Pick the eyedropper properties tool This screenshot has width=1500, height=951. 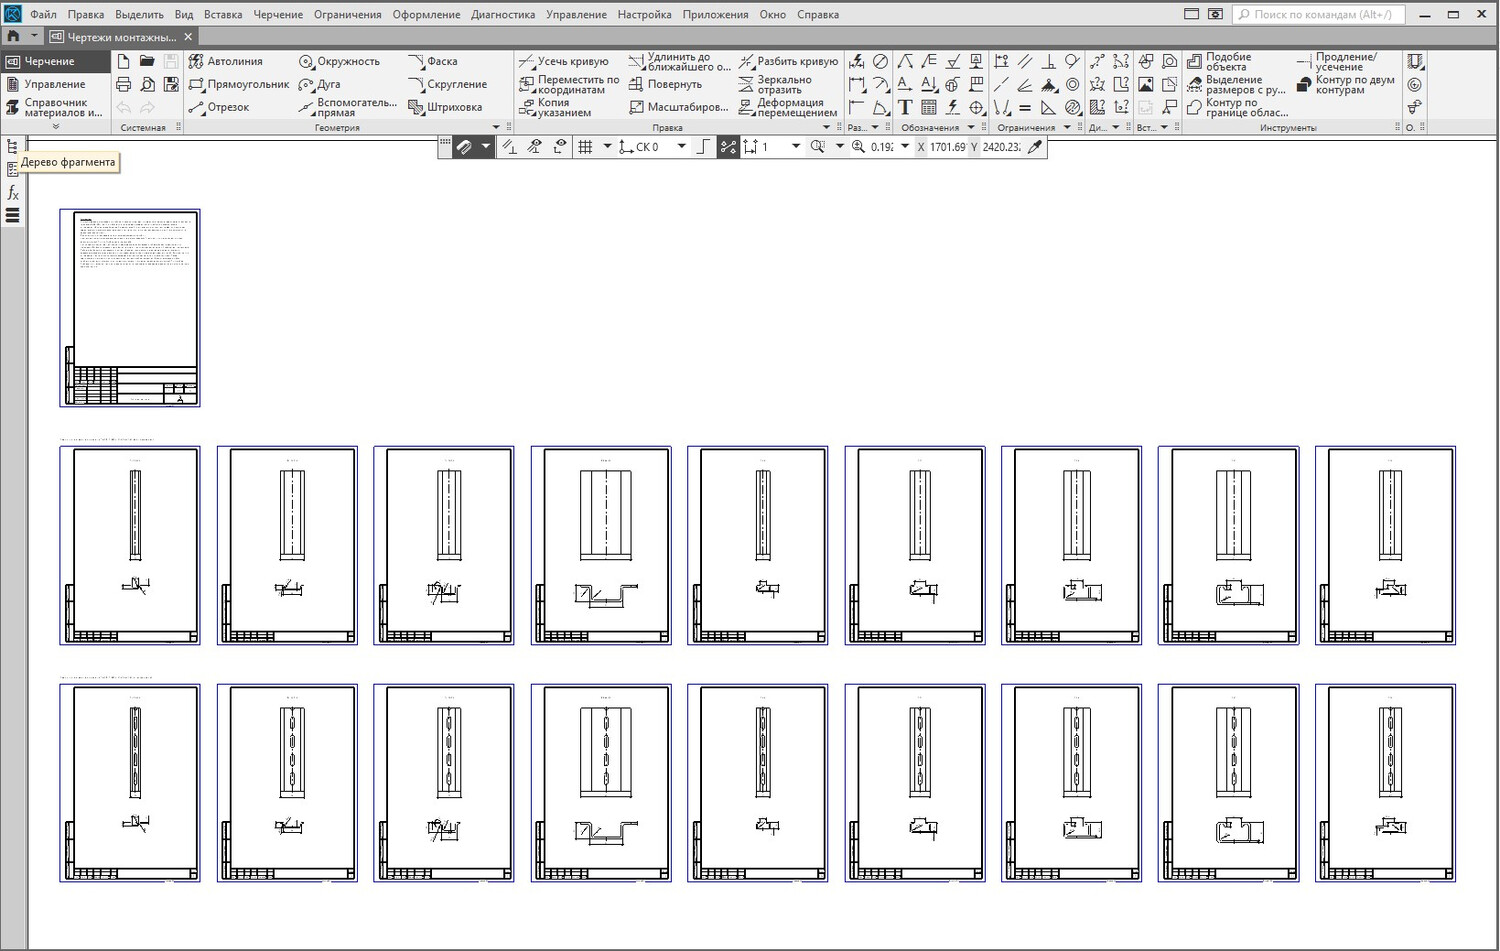pos(1035,147)
